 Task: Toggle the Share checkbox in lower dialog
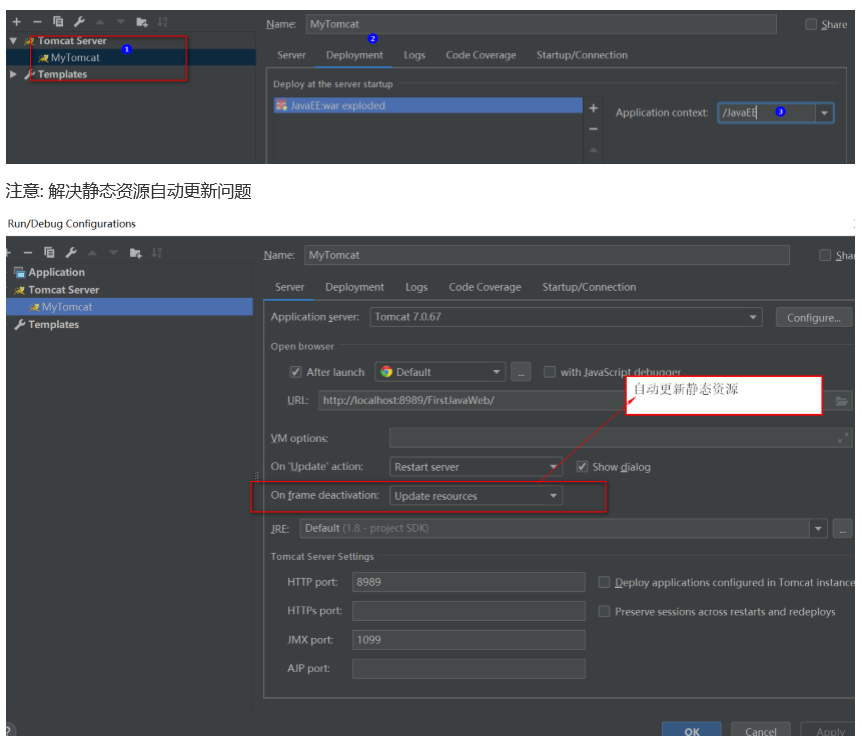click(825, 255)
